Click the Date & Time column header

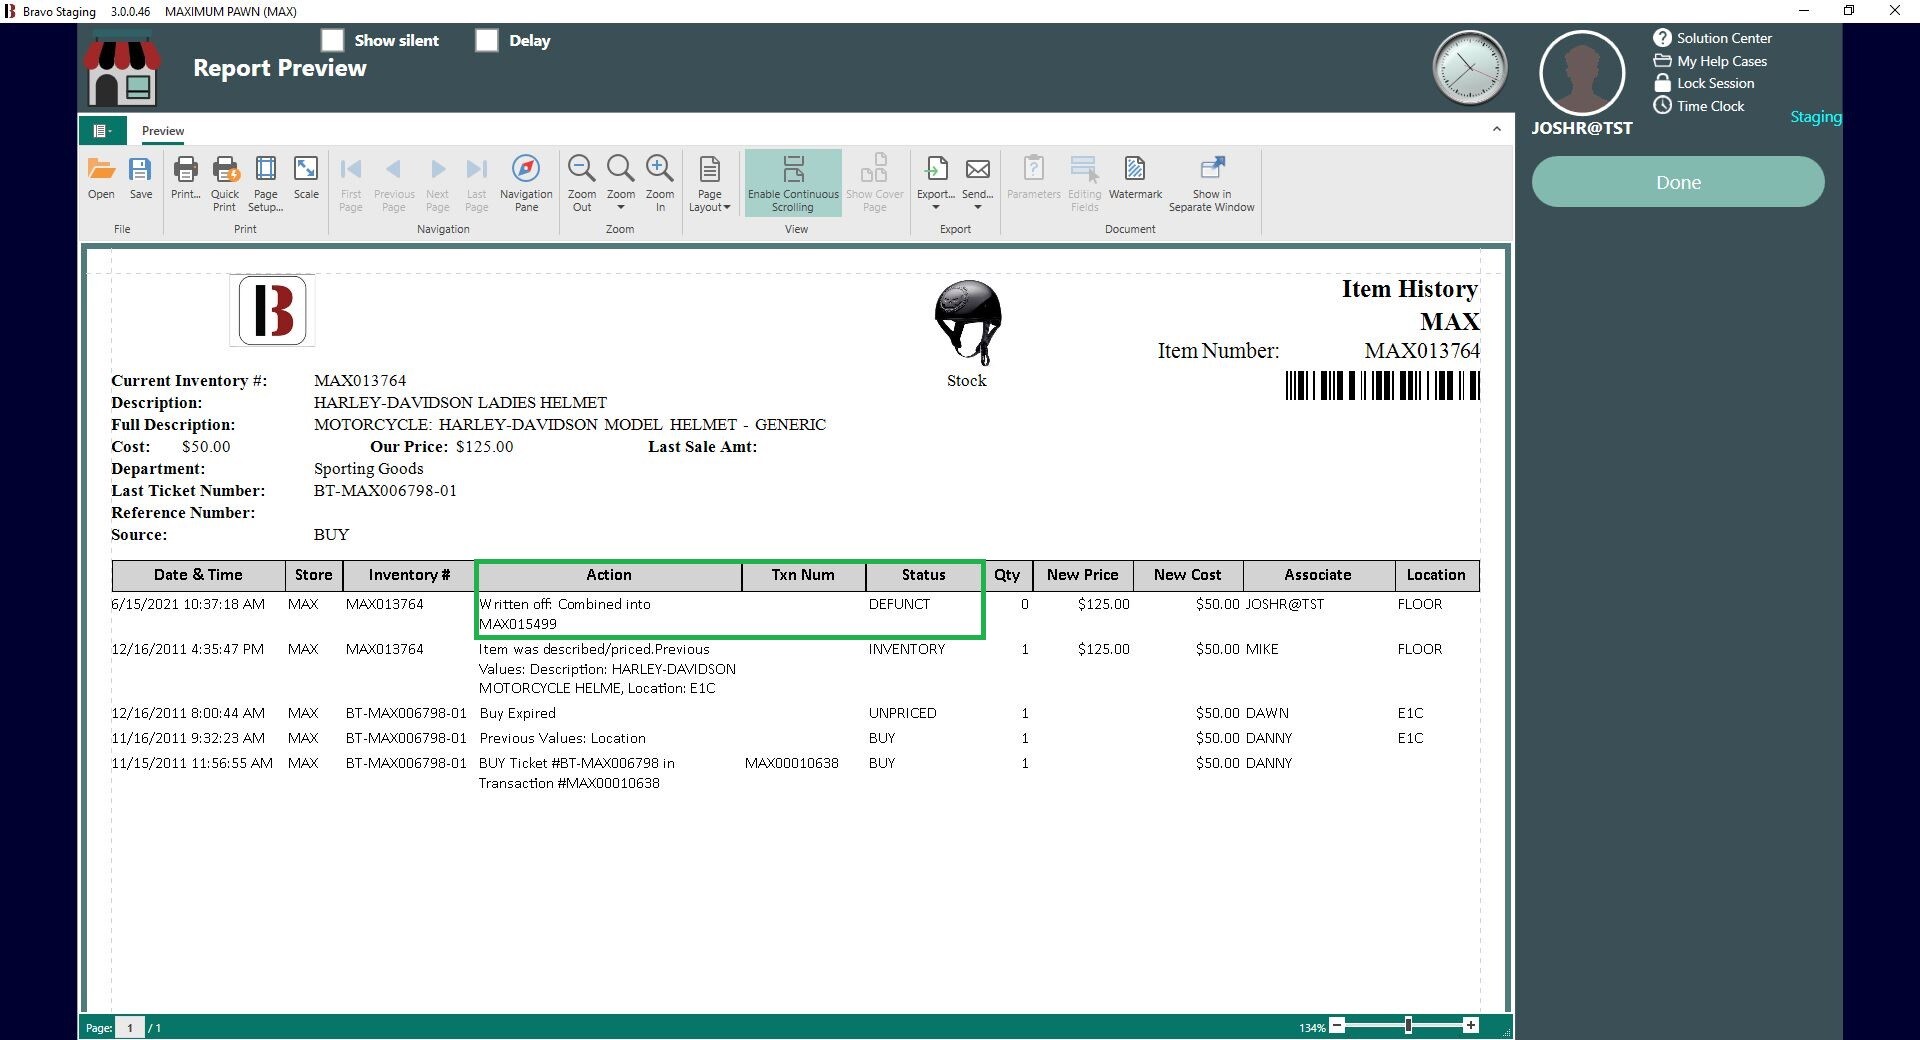coord(198,575)
